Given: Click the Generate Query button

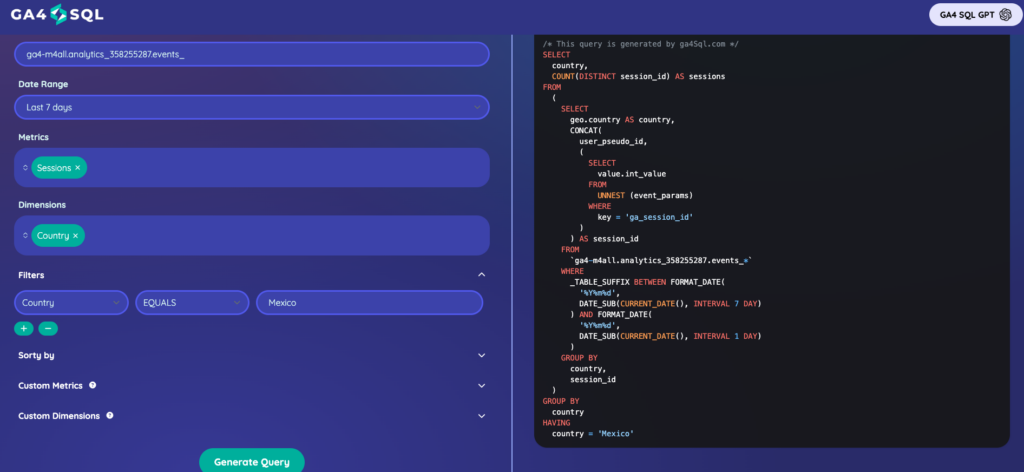Looking at the screenshot, I should pos(251,461).
